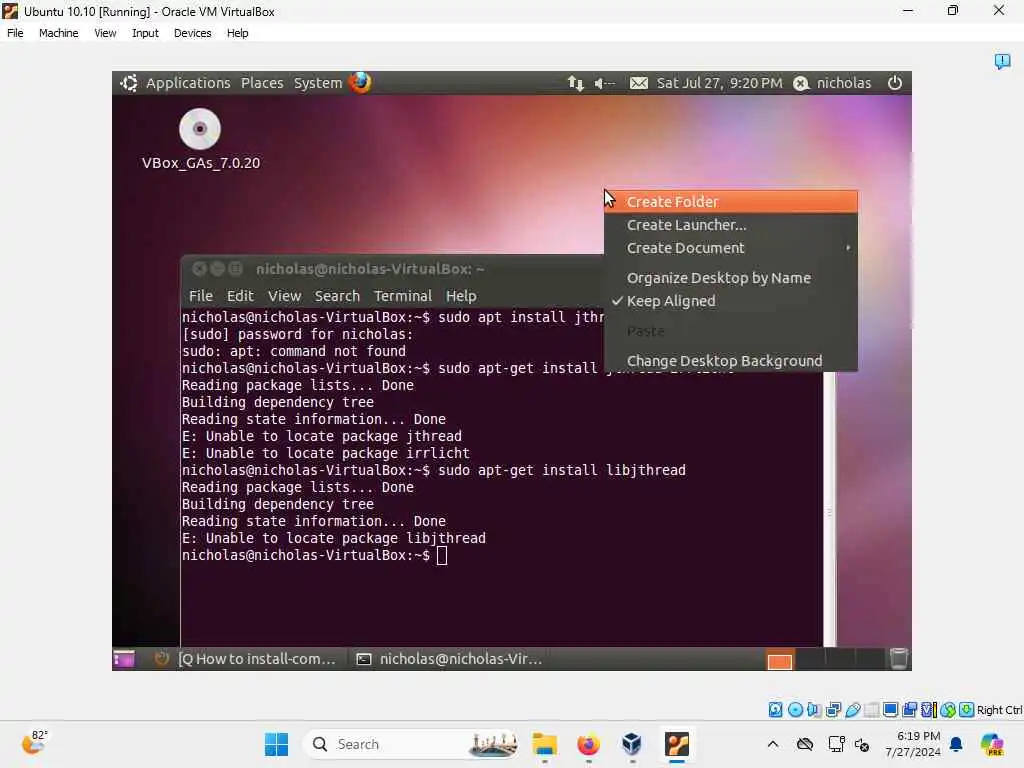
Task: Click the network connection arrows indicator
Action: click(575, 83)
